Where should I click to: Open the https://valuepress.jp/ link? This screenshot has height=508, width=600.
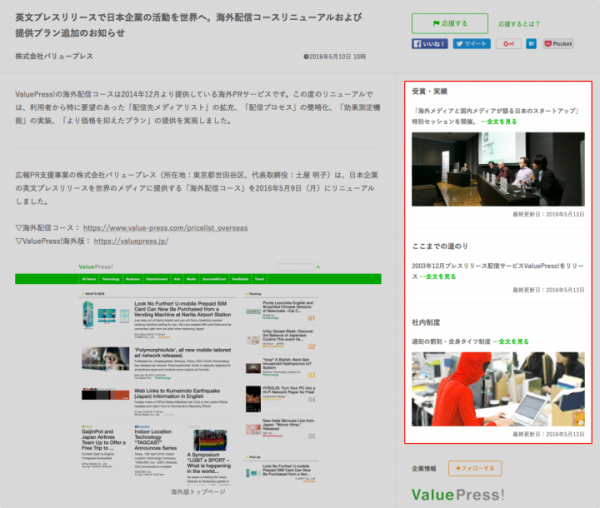coord(131,241)
